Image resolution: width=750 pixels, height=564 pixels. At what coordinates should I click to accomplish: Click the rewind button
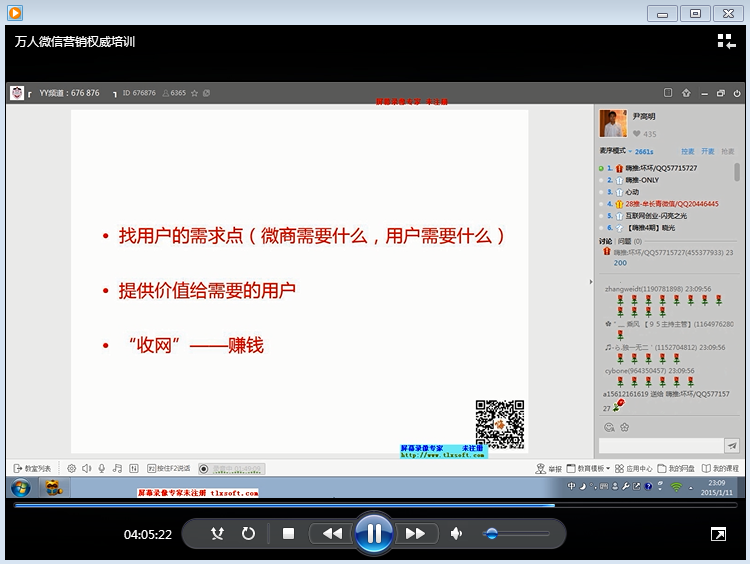pos(331,534)
